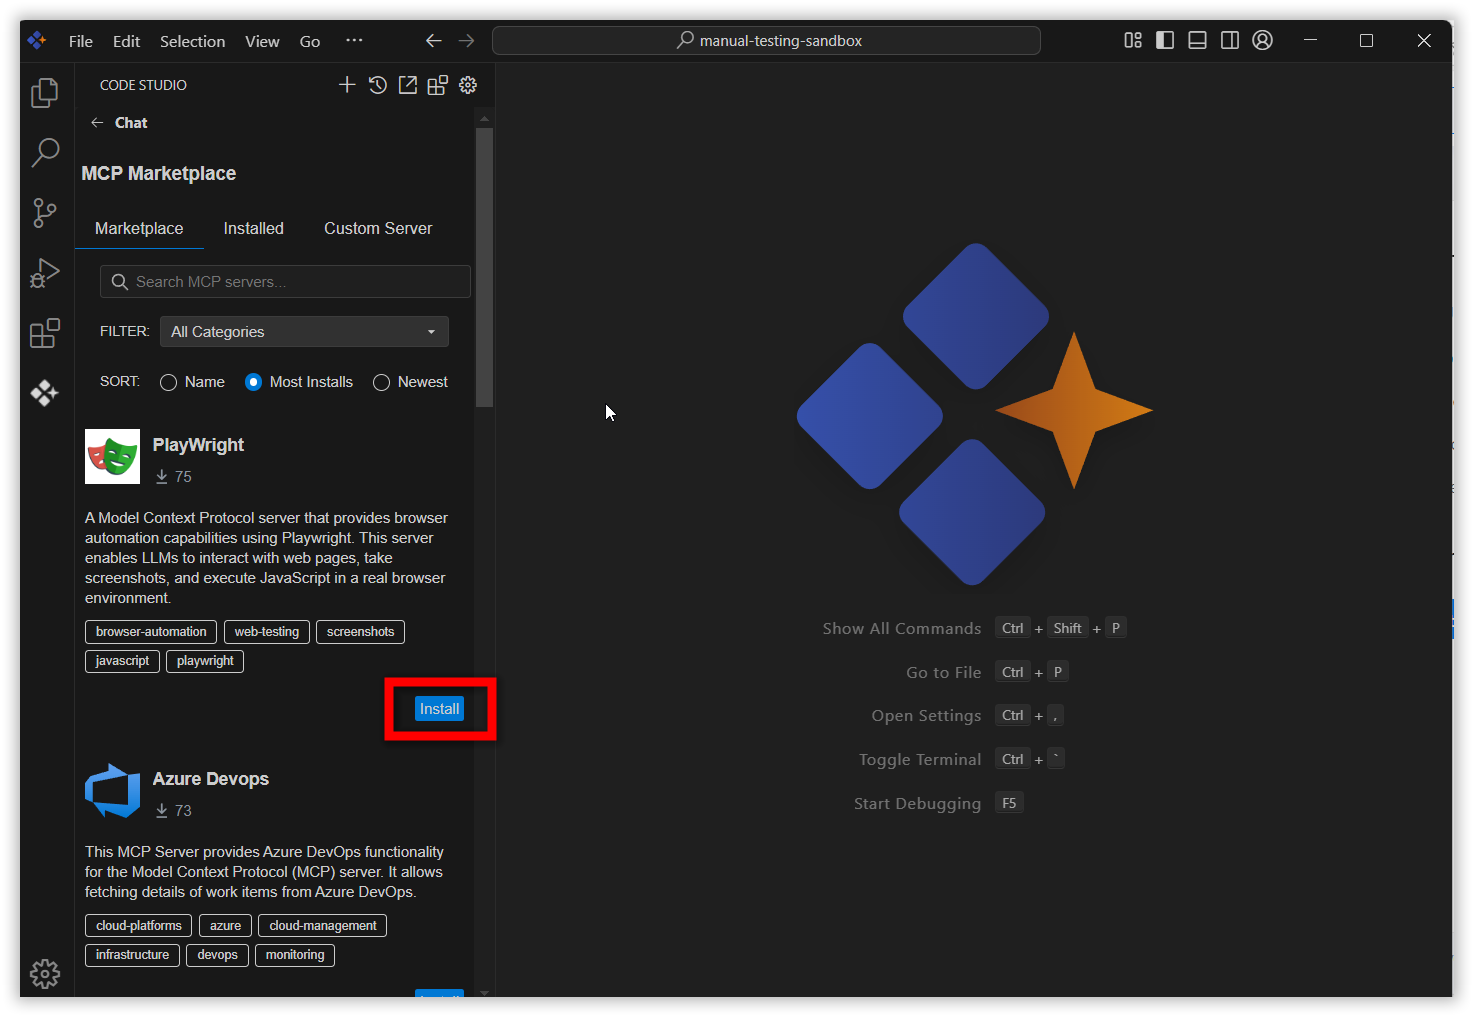Image resolution: width=1474 pixels, height=1017 pixels.
Task: Switch to the Custom Server tab
Action: click(x=378, y=228)
